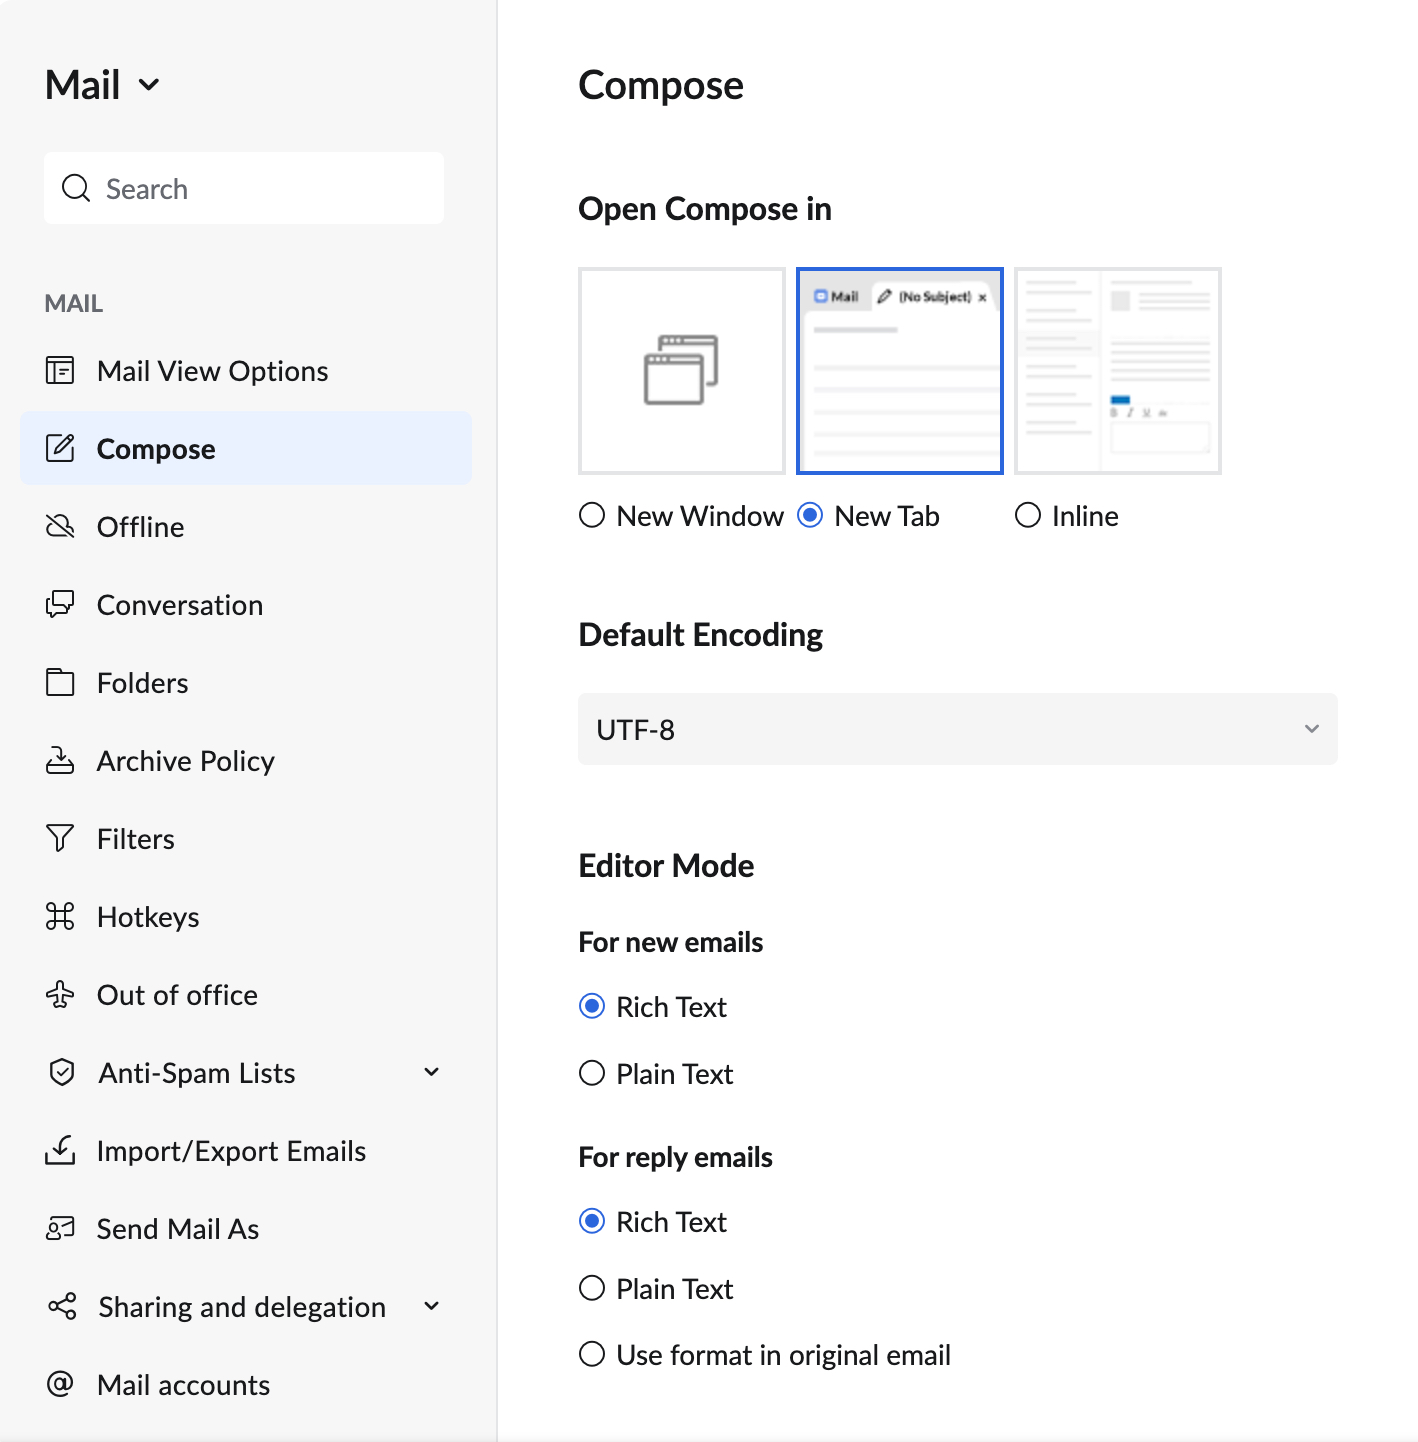This screenshot has width=1418, height=1442.
Task: Expand Sharing and delegation
Action: point(431,1306)
